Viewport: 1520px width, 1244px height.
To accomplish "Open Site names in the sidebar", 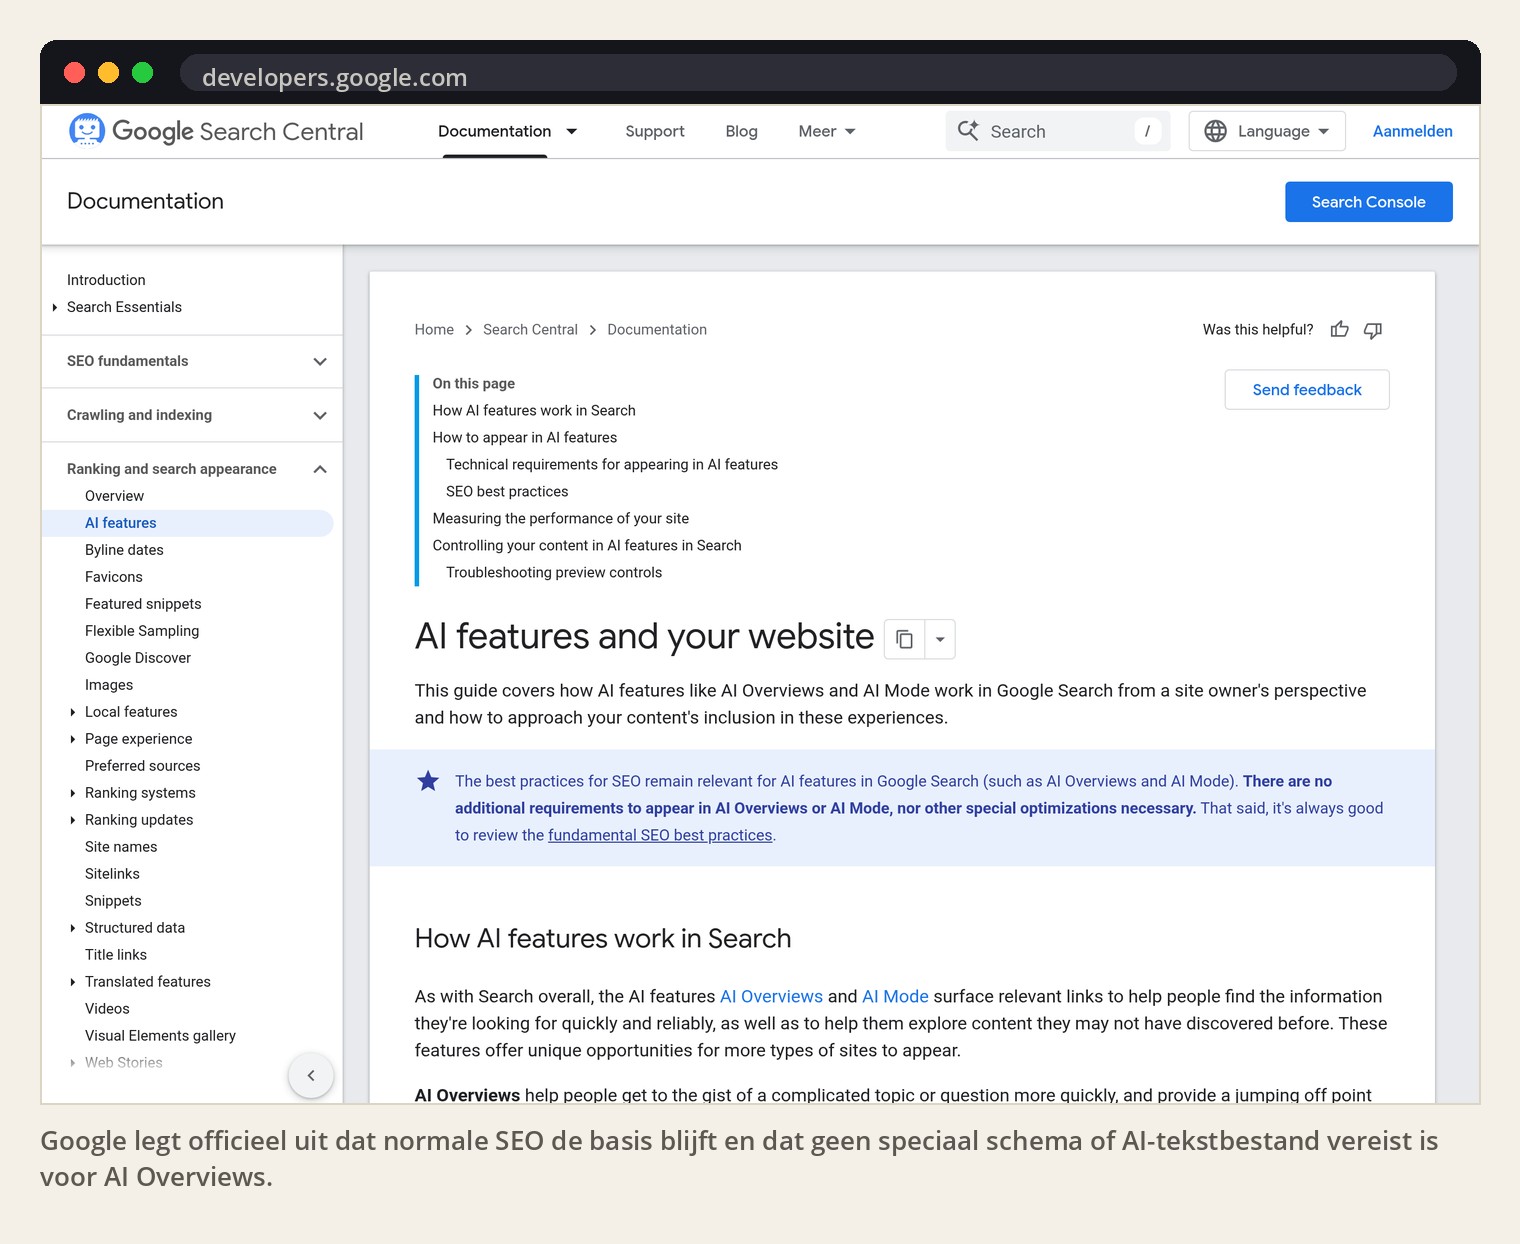I will (121, 847).
